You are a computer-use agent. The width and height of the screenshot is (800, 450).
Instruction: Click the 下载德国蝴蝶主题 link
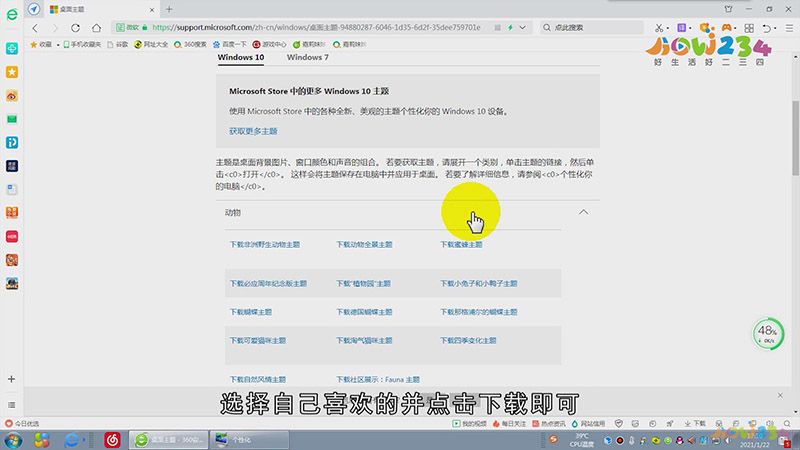(x=364, y=312)
